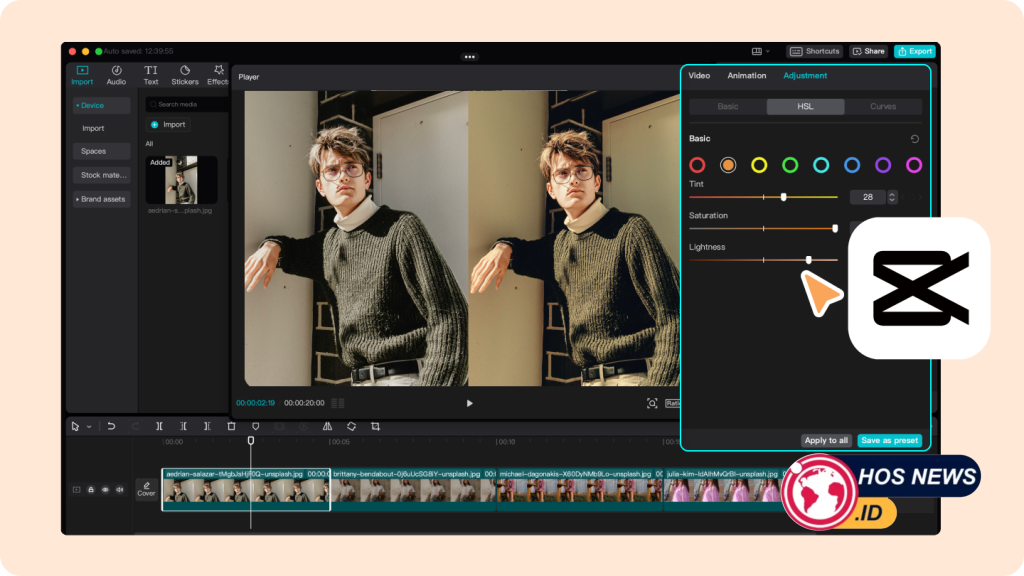This screenshot has height=576, width=1024.
Task: Click the Search media input field
Action: [185, 104]
